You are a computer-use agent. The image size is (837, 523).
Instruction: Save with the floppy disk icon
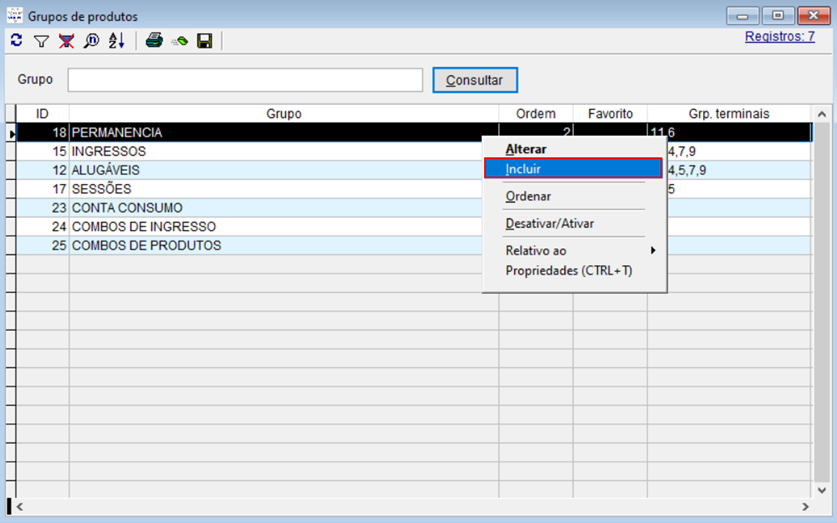(x=205, y=41)
